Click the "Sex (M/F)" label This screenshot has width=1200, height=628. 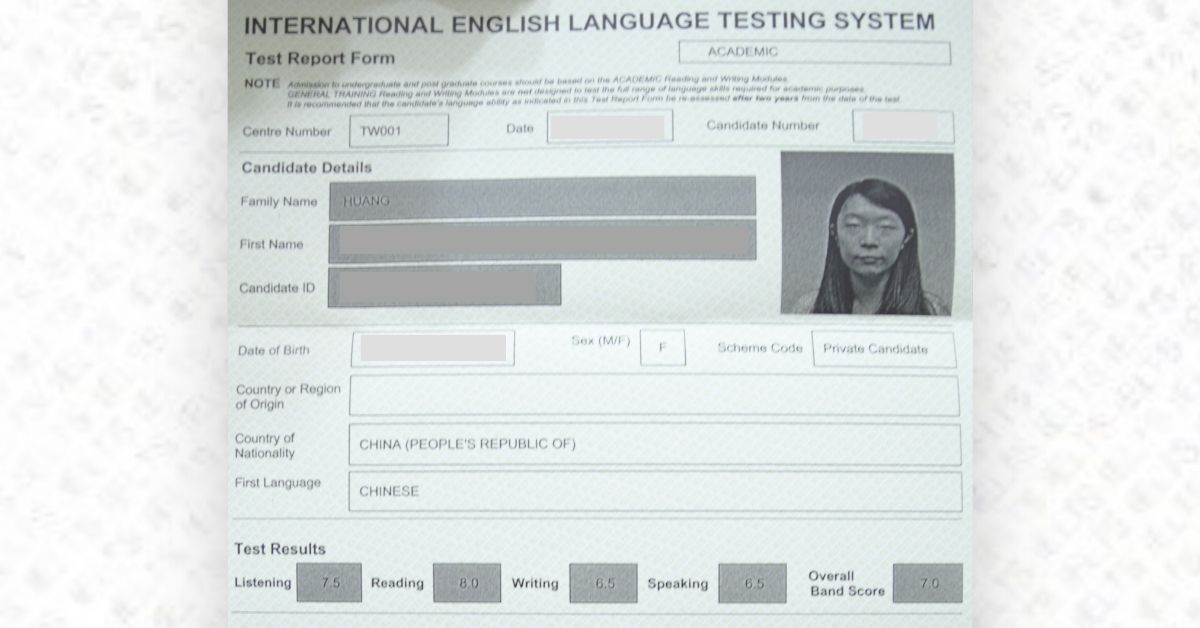[601, 341]
